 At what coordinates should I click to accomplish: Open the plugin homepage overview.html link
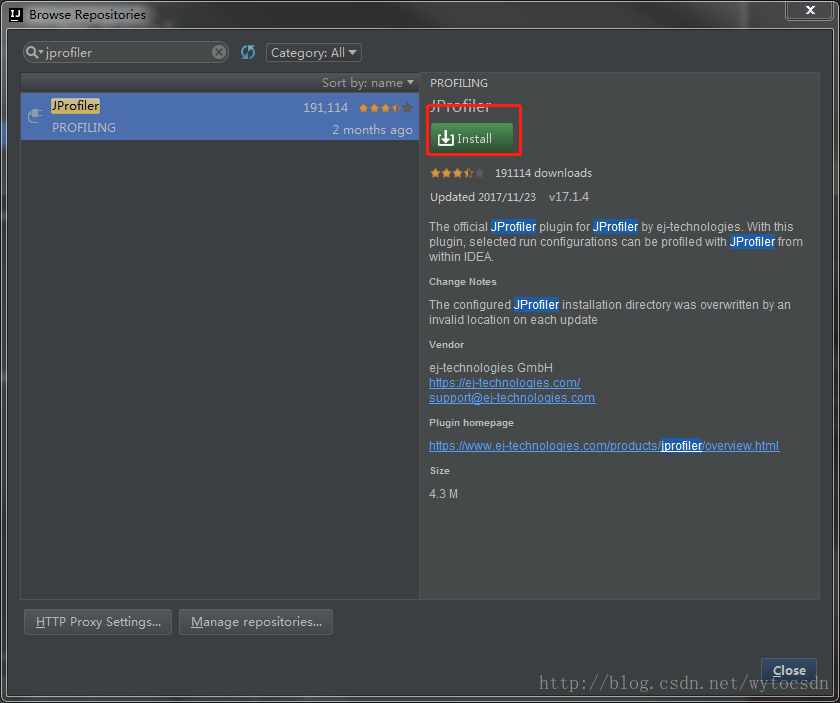(604, 446)
